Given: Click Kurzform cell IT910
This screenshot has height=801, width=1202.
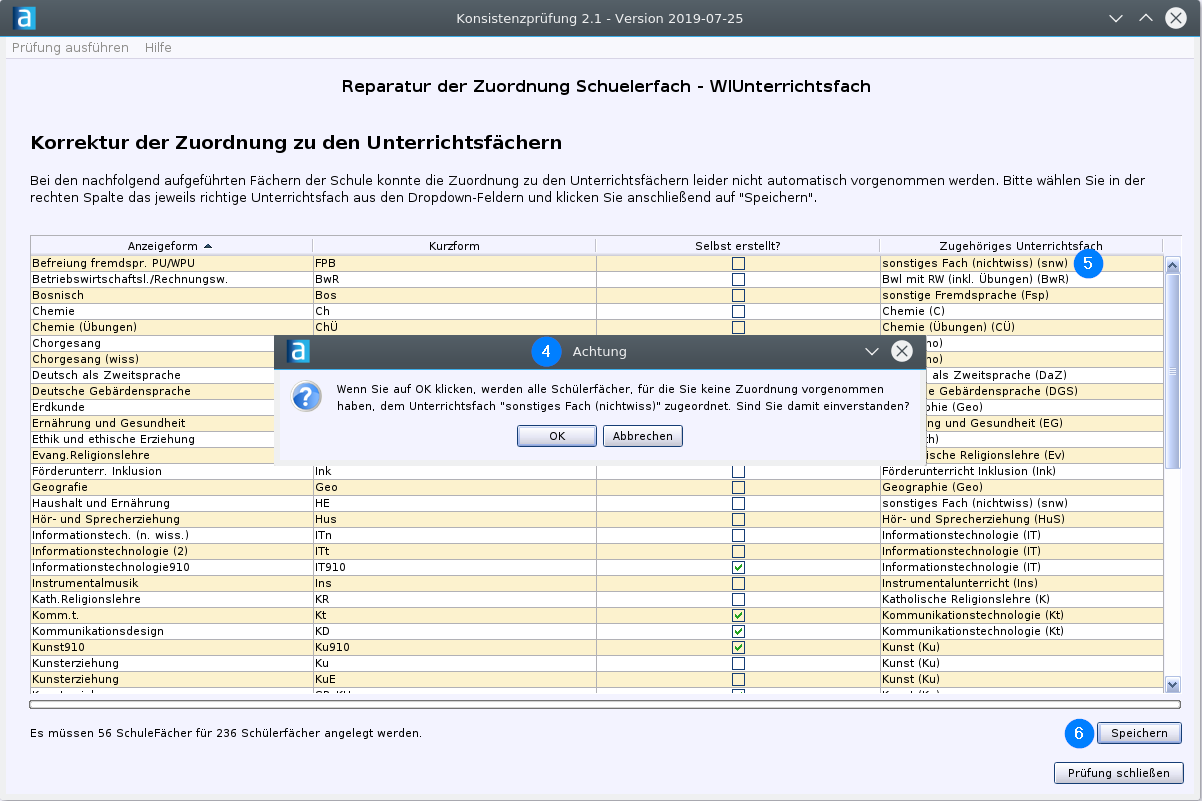Looking at the screenshot, I should (x=454, y=567).
